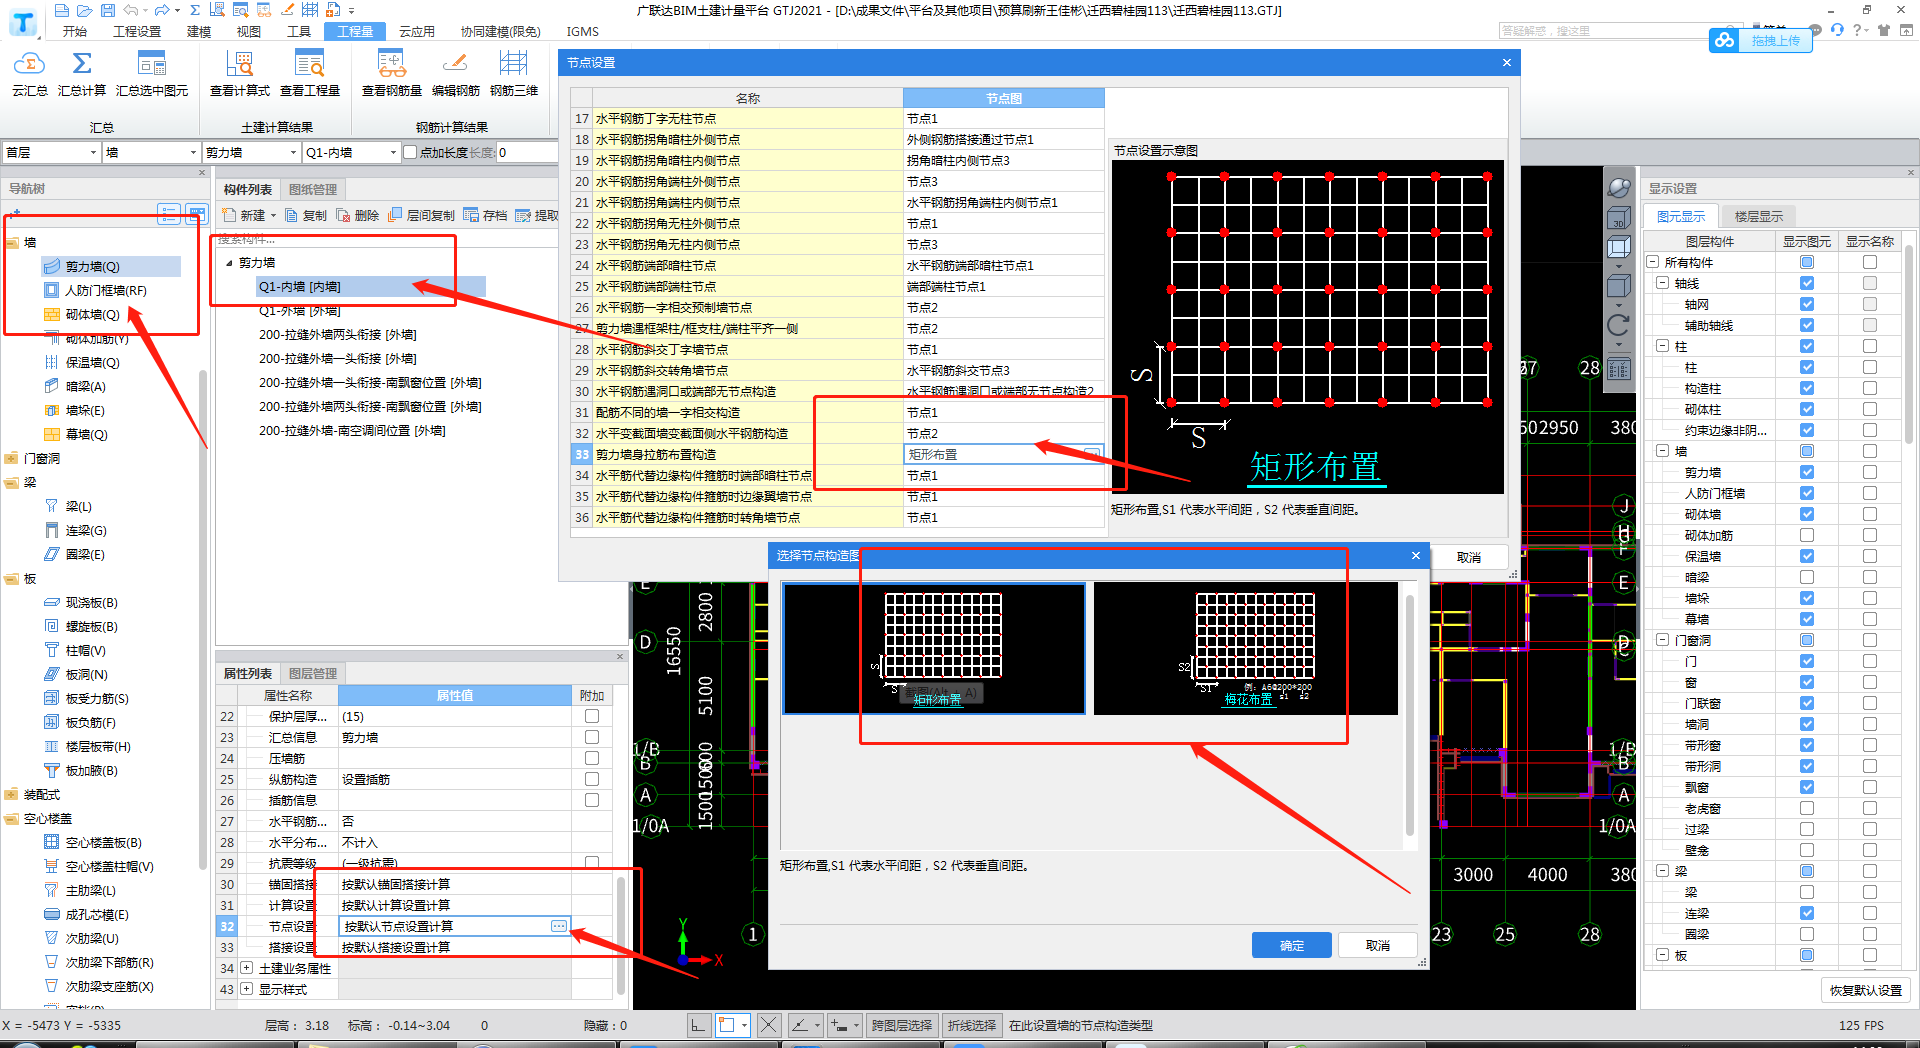Open the 云应用 ribbon tab
This screenshot has width=1920, height=1048.
(417, 31)
